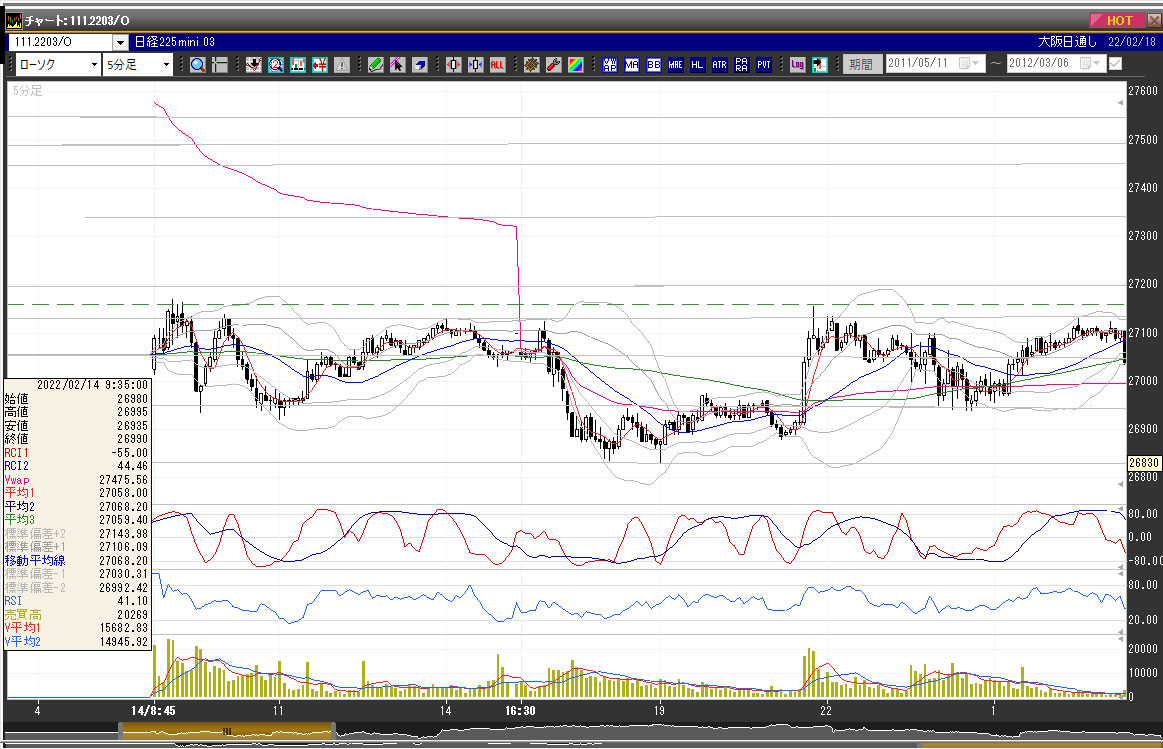Click the 期間 period button
Viewport: 1163px width, 749px height.
[861, 65]
